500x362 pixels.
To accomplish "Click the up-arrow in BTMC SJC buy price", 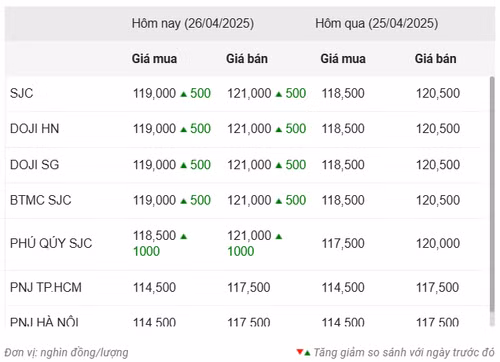I will click(183, 201).
